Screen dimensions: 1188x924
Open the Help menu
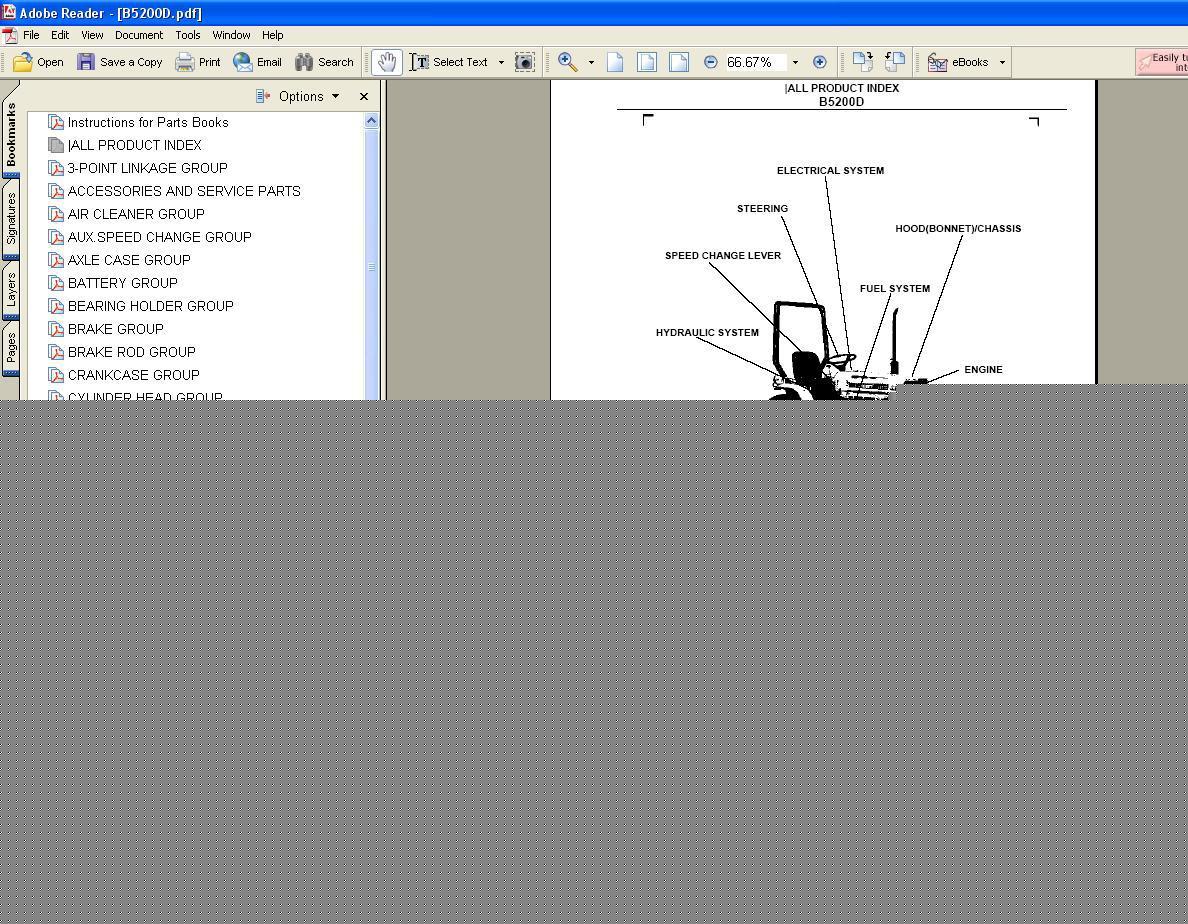point(273,36)
